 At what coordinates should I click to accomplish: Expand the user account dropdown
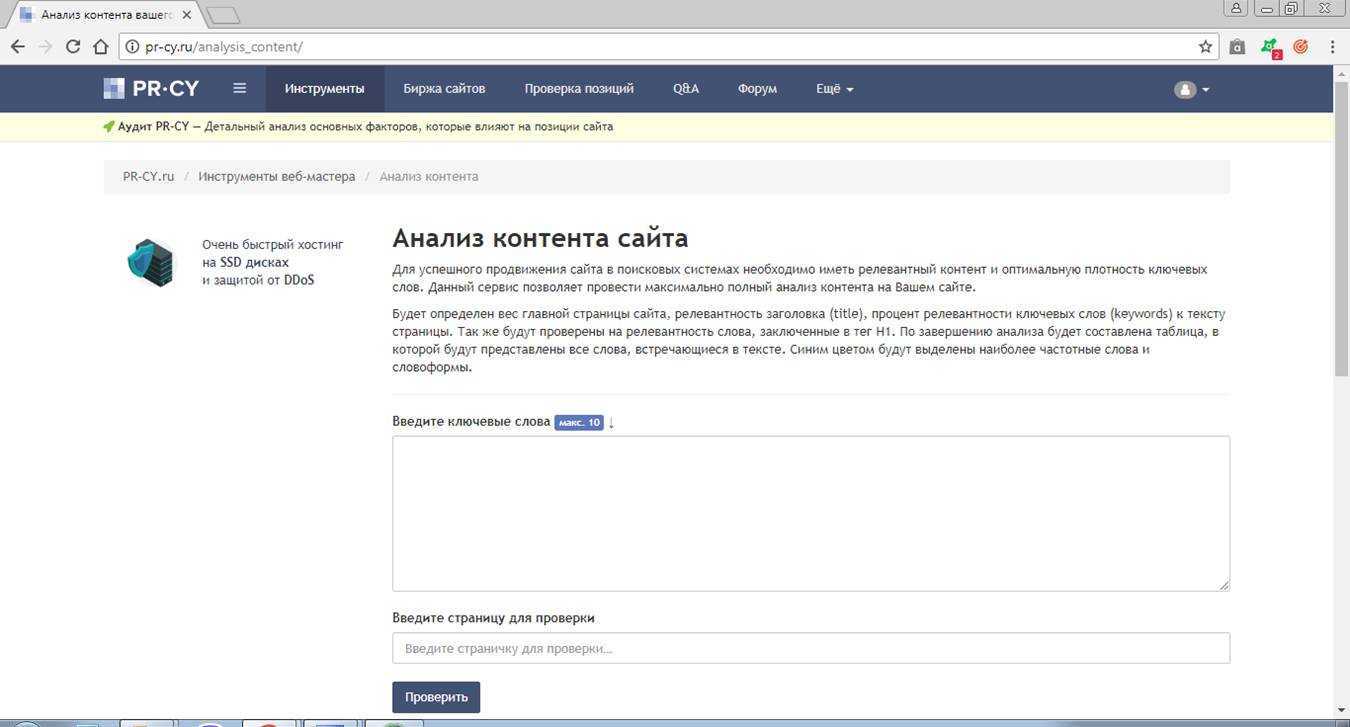[1191, 89]
